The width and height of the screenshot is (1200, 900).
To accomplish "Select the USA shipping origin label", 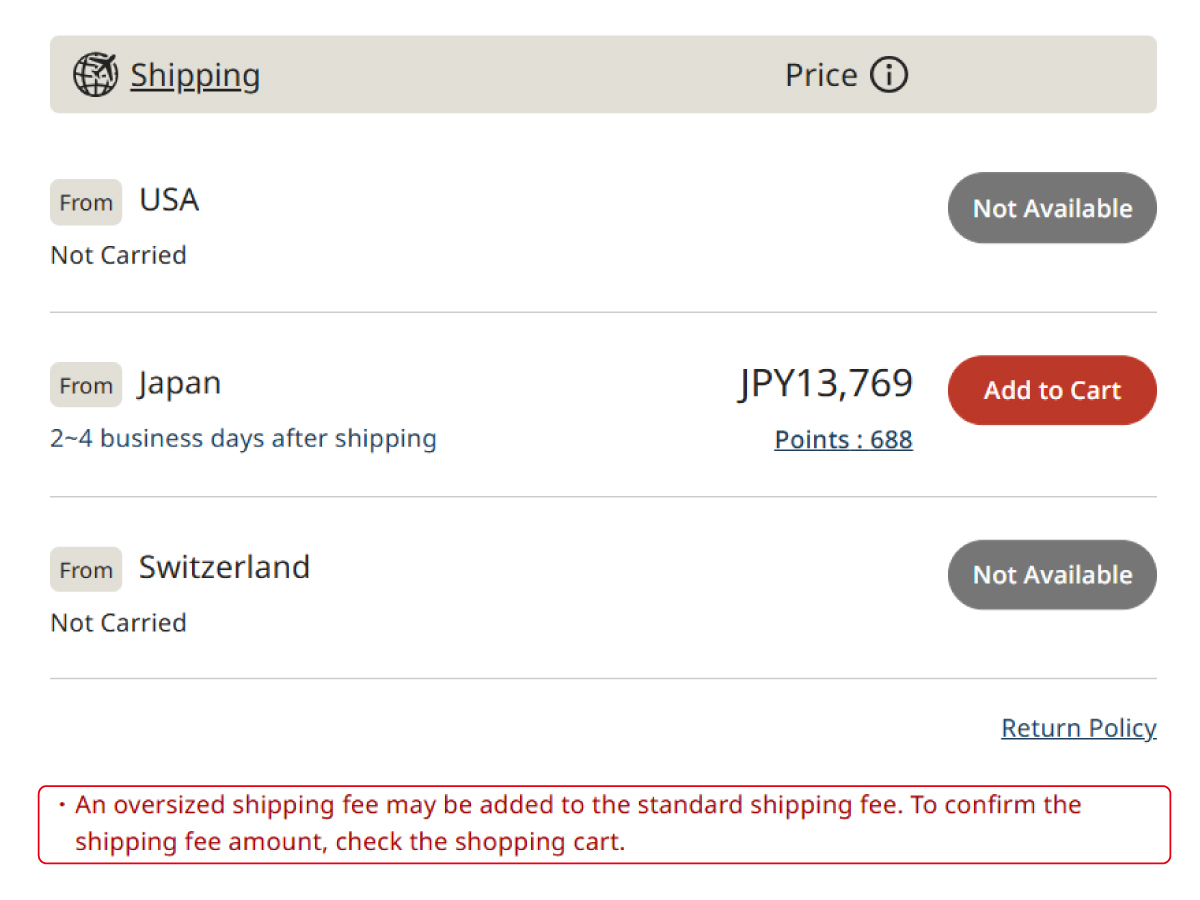I will pos(169,200).
